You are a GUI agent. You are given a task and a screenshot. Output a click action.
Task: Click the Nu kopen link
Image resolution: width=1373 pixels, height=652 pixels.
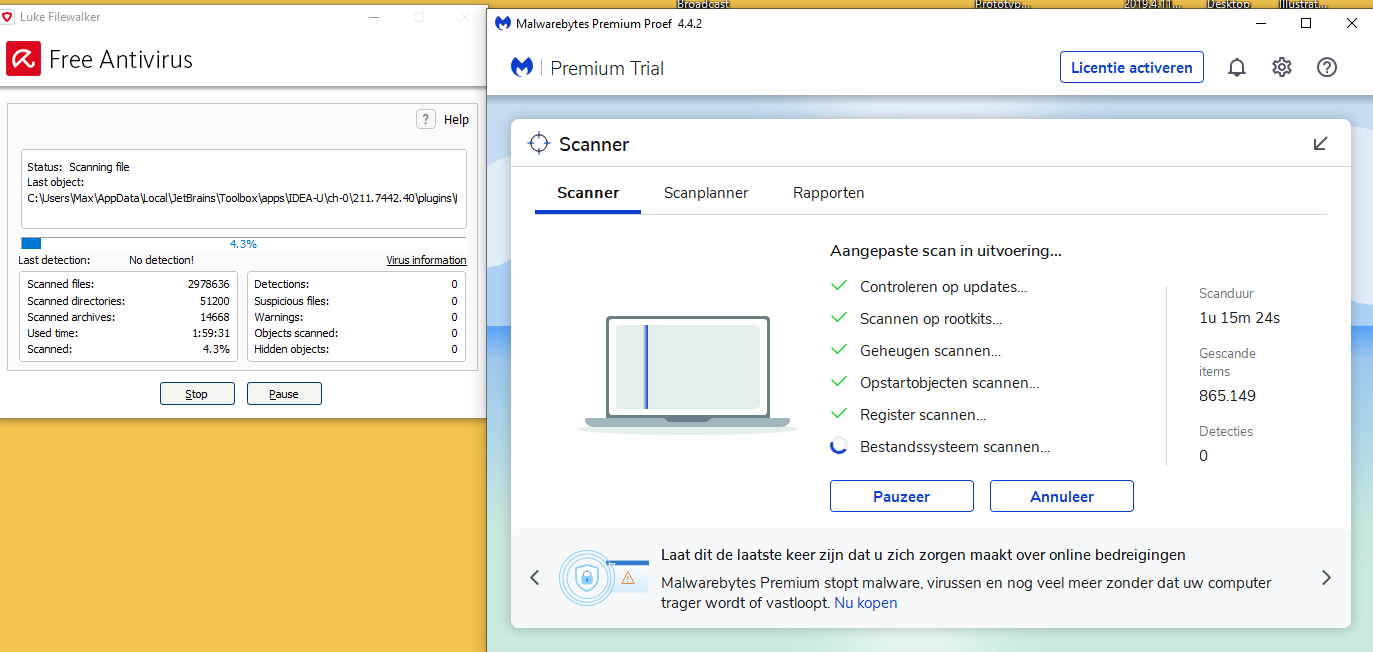click(x=866, y=603)
